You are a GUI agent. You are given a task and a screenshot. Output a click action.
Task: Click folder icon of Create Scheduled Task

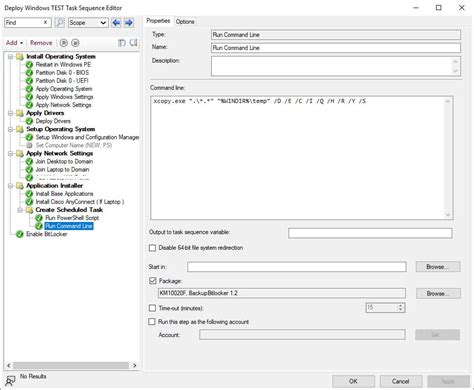[x=29, y=210]
